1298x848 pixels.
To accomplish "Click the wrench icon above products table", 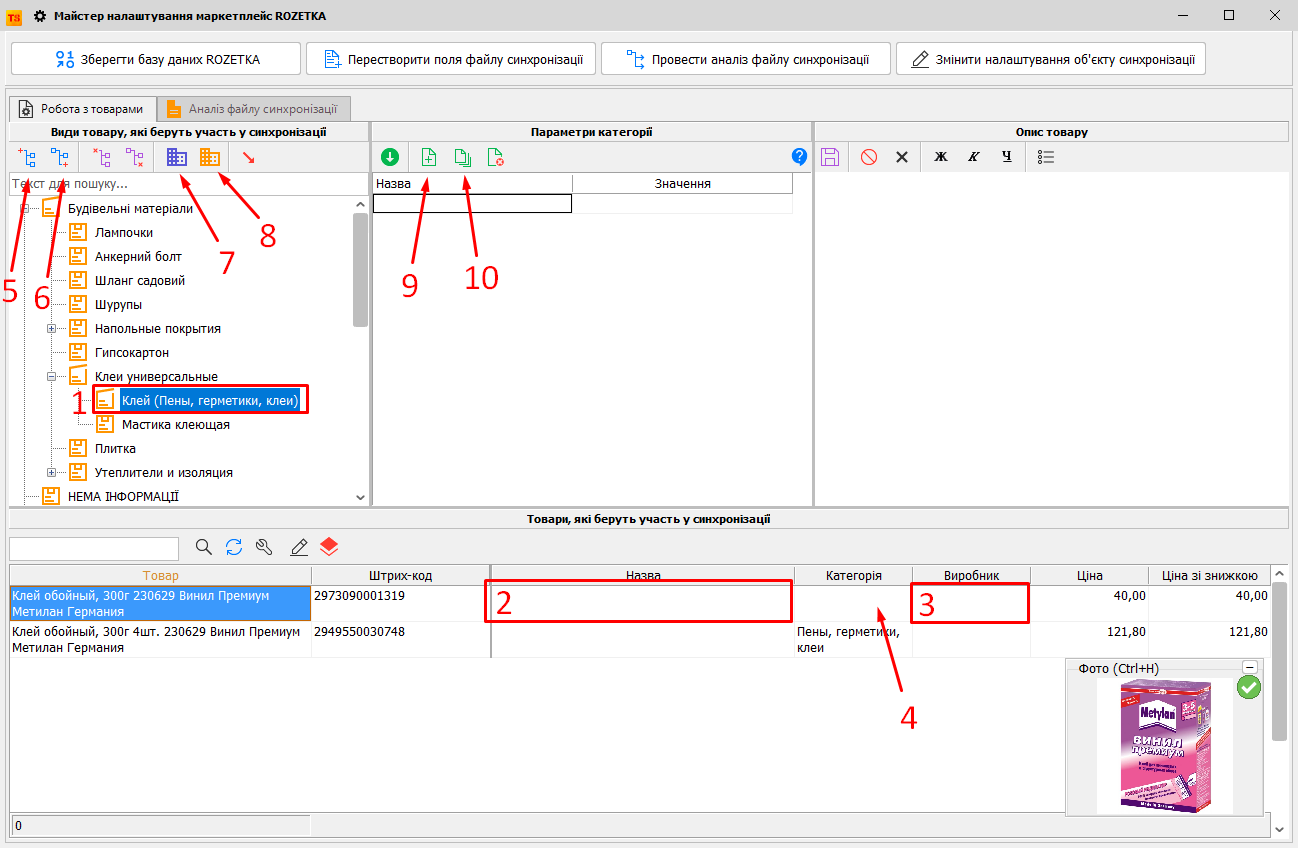I will click(x=264, y=547).
